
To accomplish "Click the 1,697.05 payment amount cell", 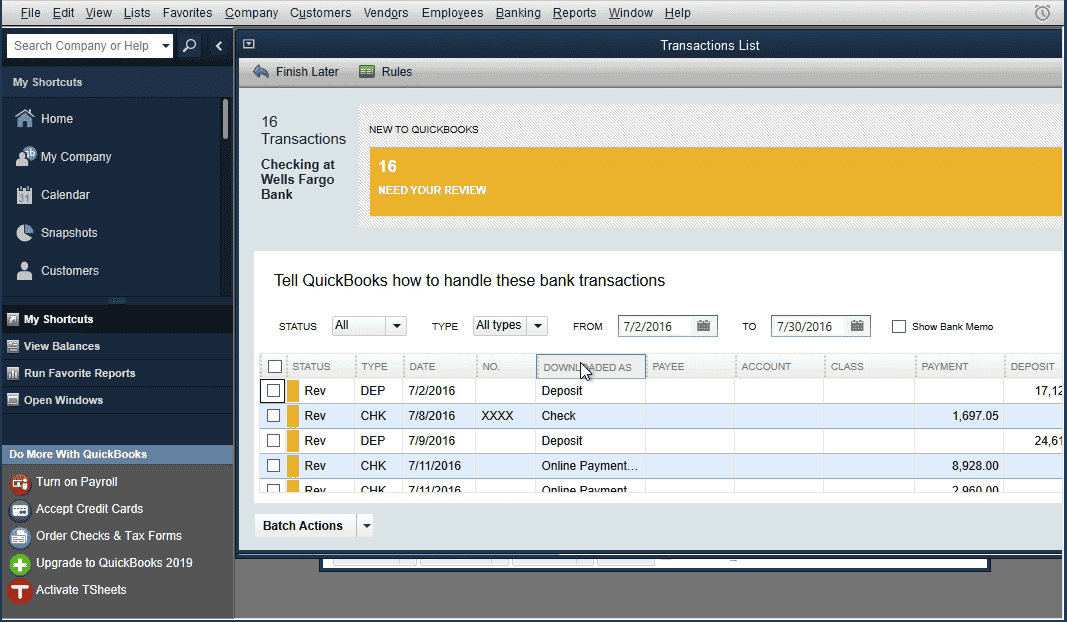I will (959, 416).
